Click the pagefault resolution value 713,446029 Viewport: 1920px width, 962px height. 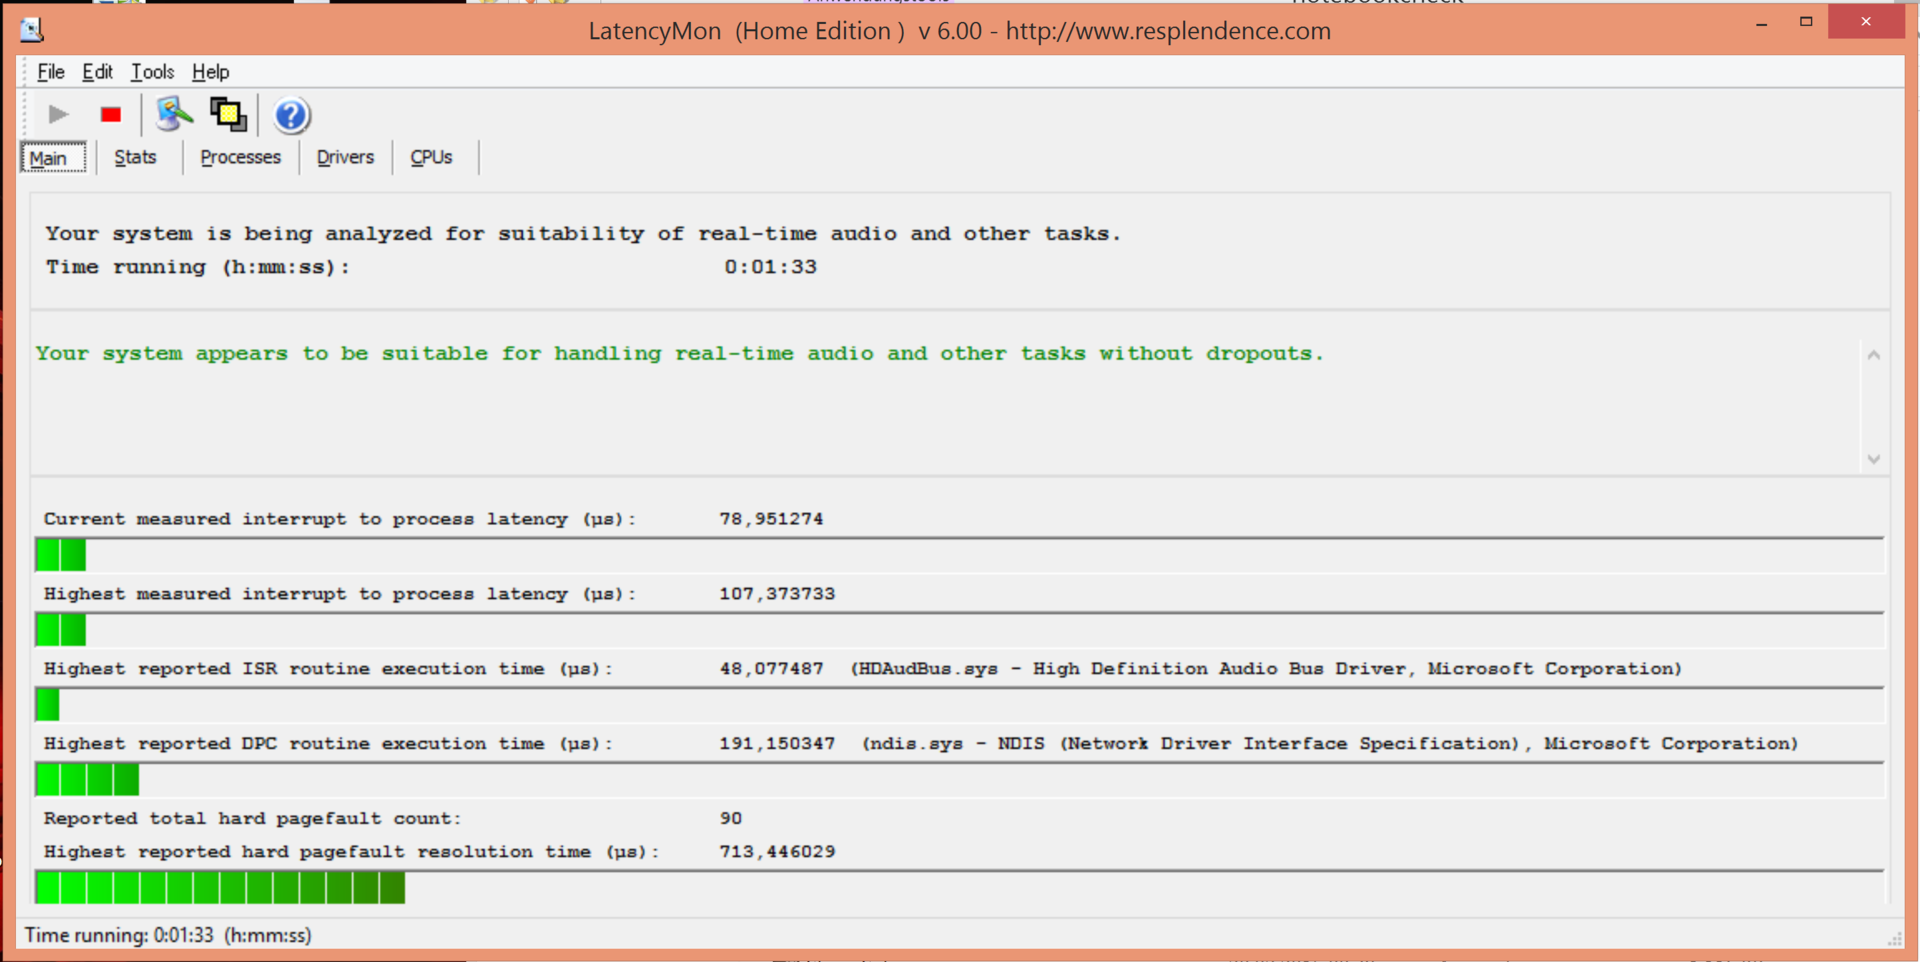777,852
